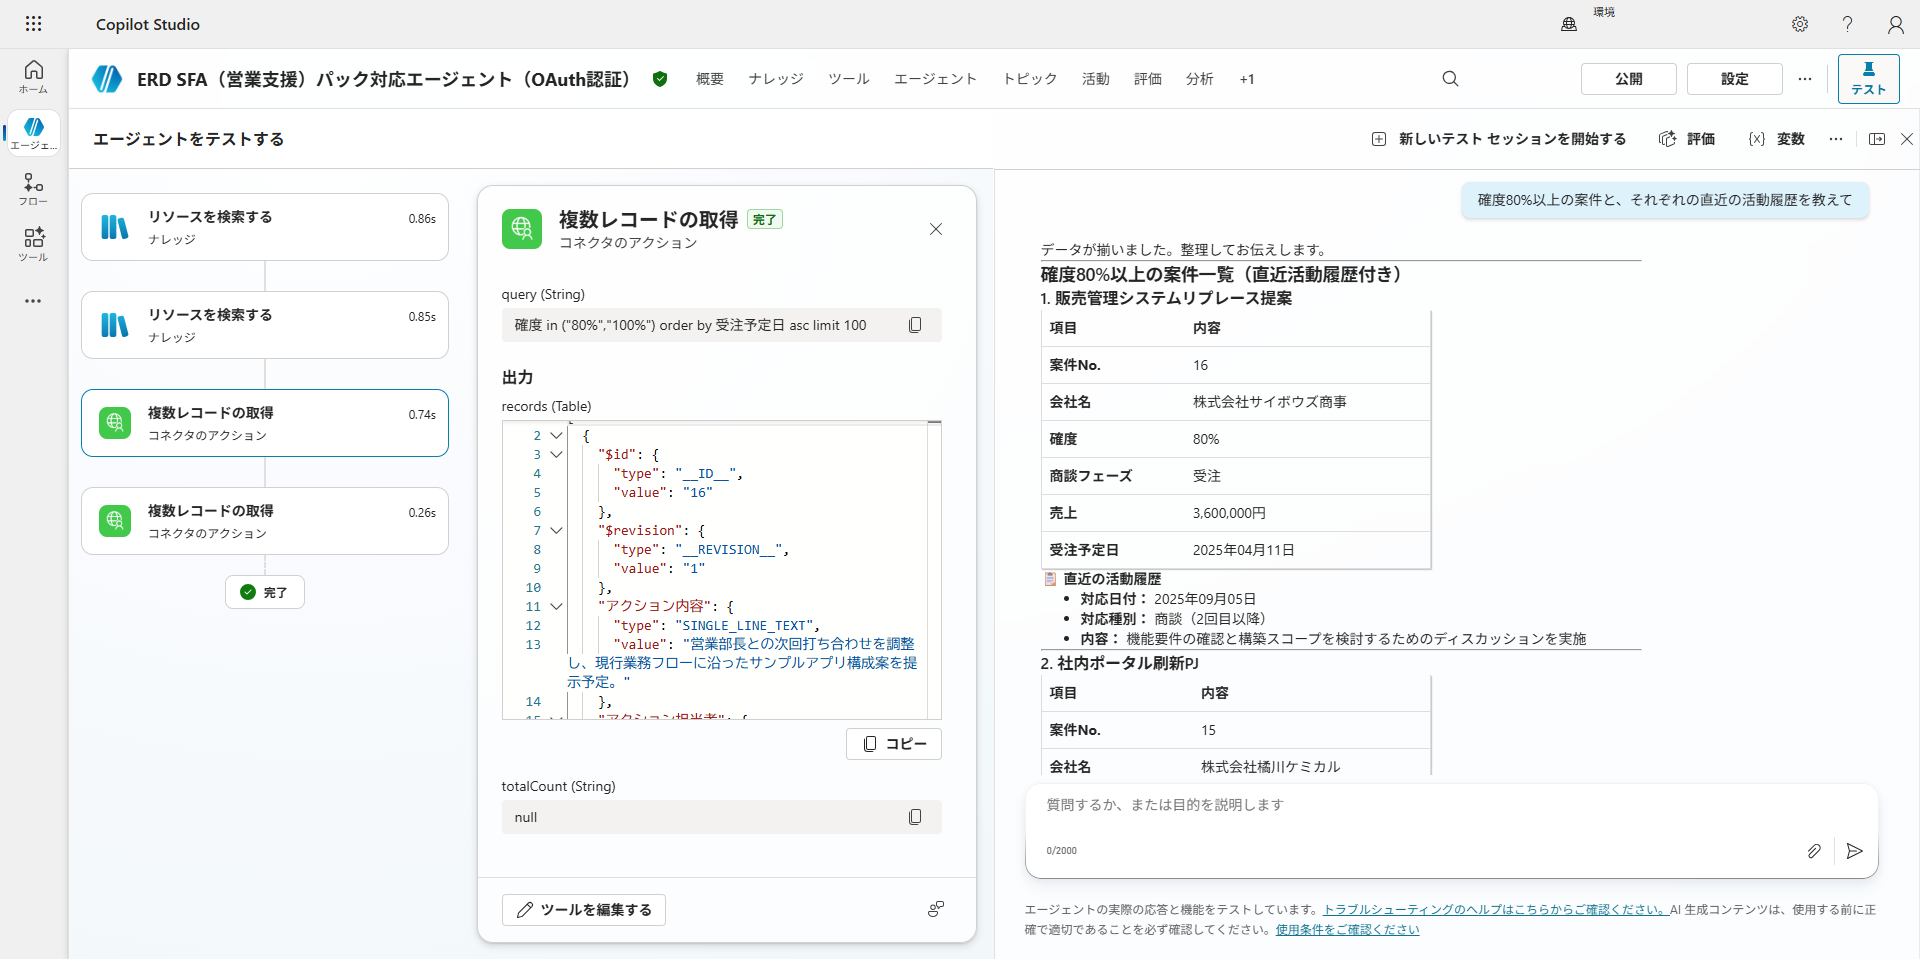Click the Copilot Studio agent logo
This screenshot has width=1920, height=959.
107,79
